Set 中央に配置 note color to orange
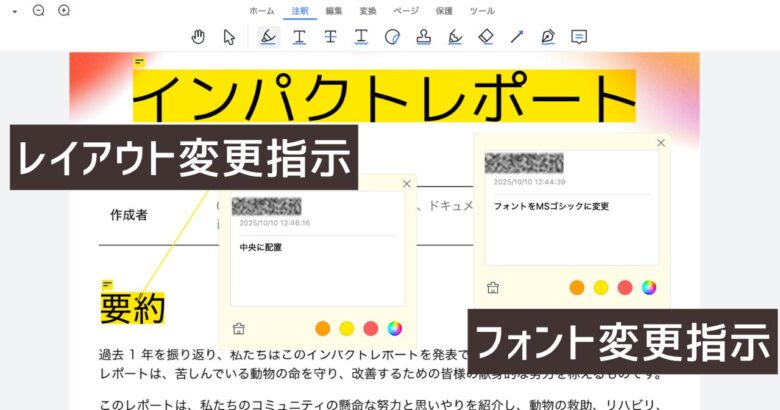 [322, 328]
